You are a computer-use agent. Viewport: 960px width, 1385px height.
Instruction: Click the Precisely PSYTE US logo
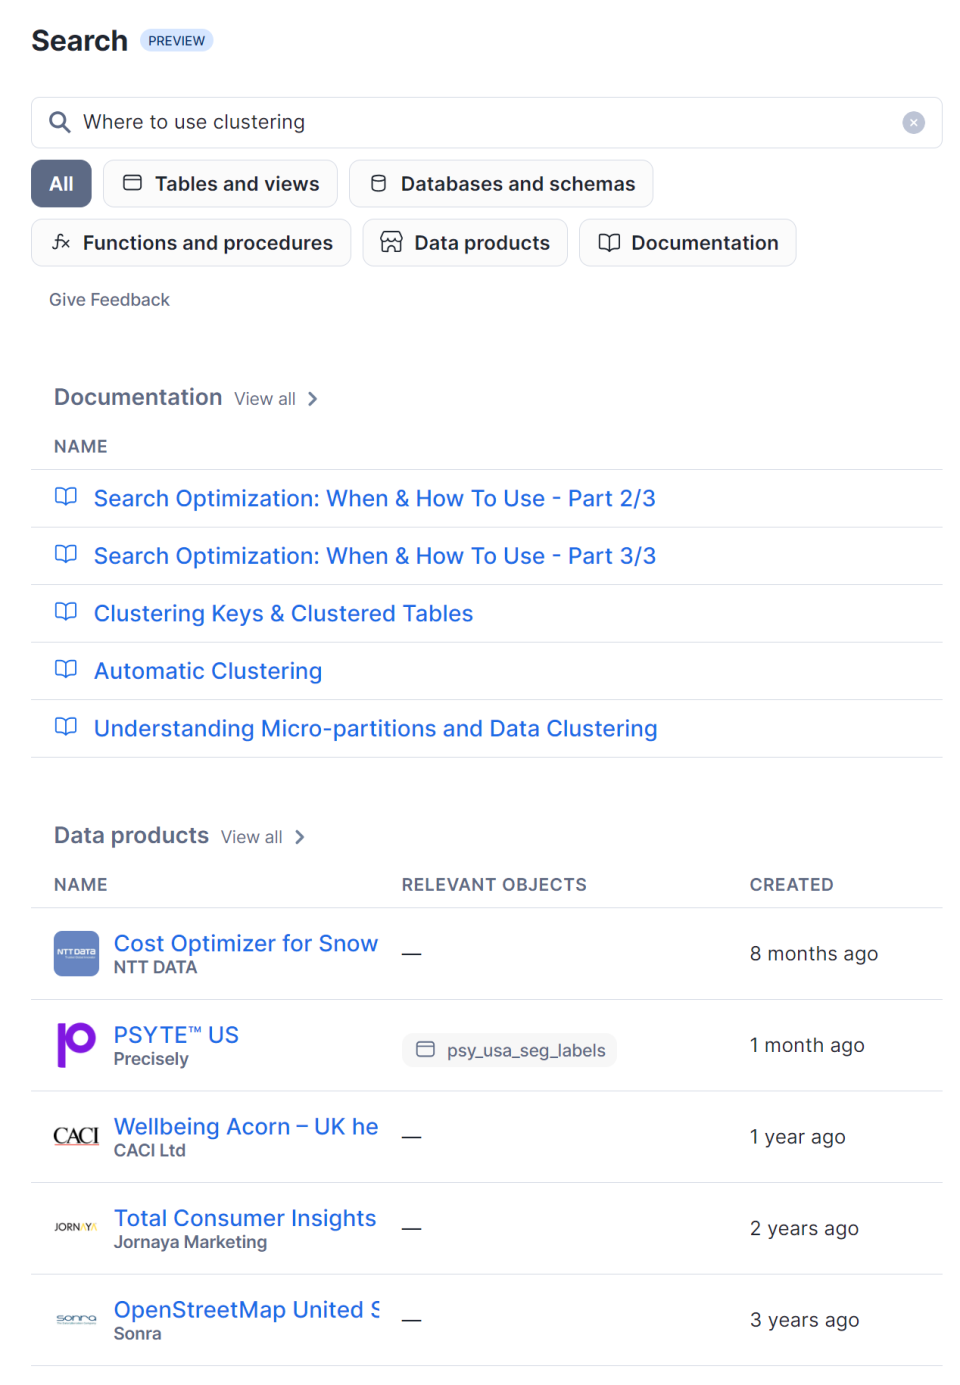[76, 1045]
